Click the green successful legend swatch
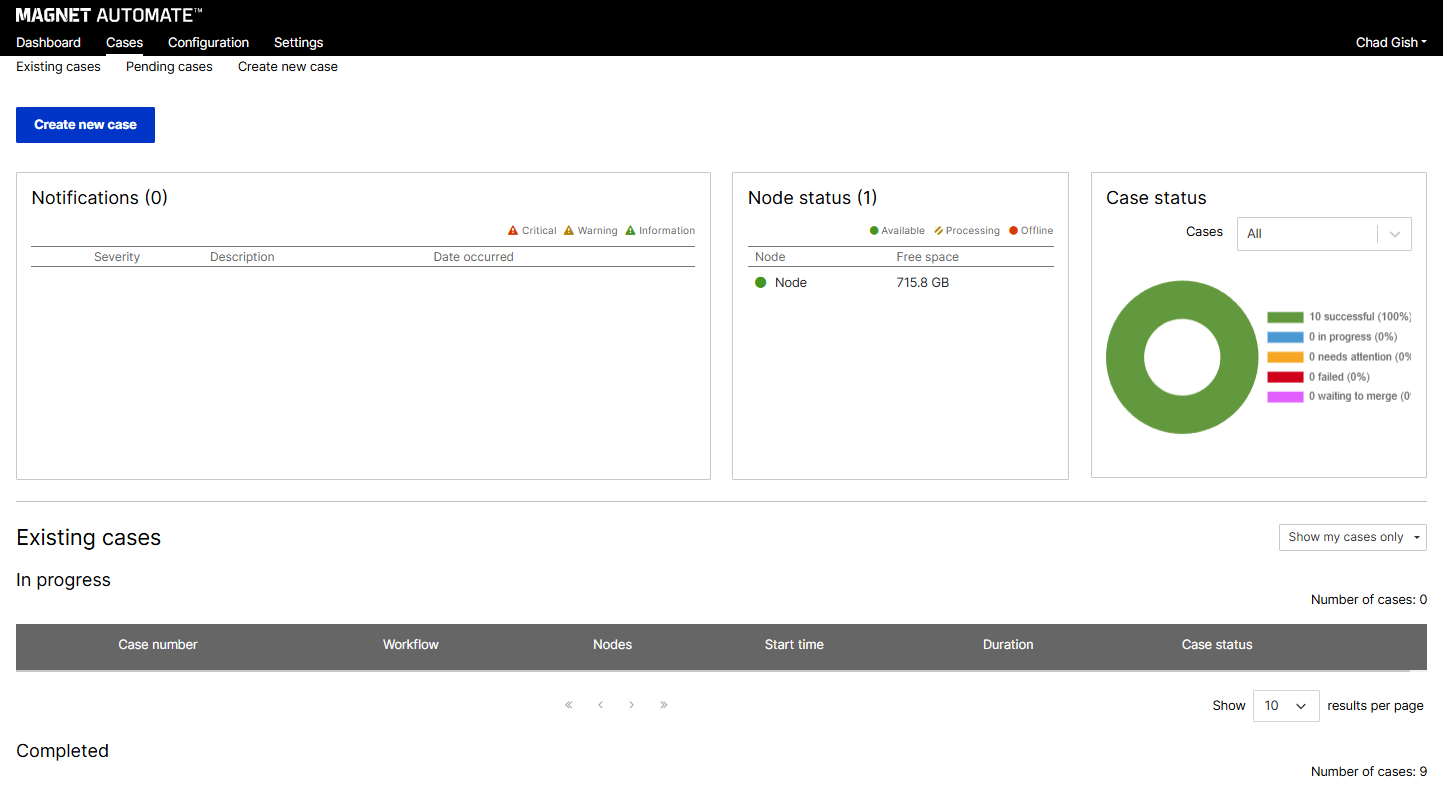1443x790 pixels. 1285,317
